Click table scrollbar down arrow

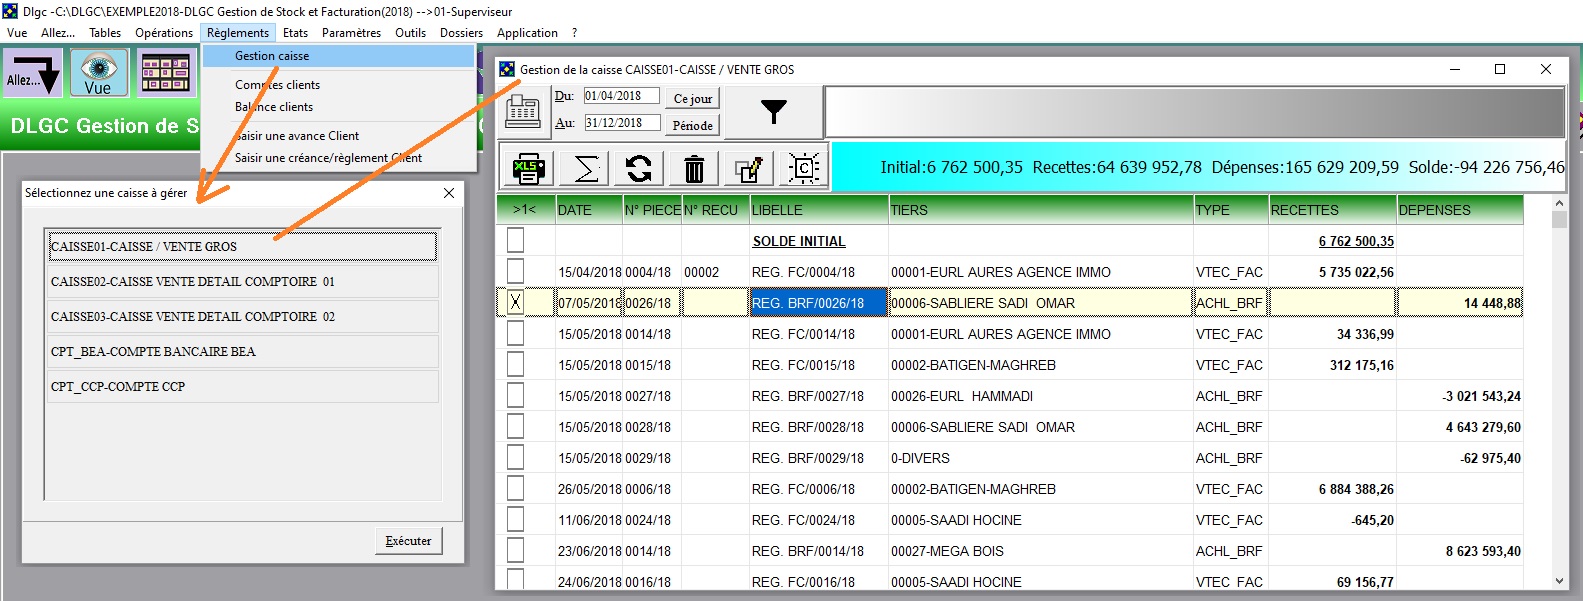[1559, 581]
